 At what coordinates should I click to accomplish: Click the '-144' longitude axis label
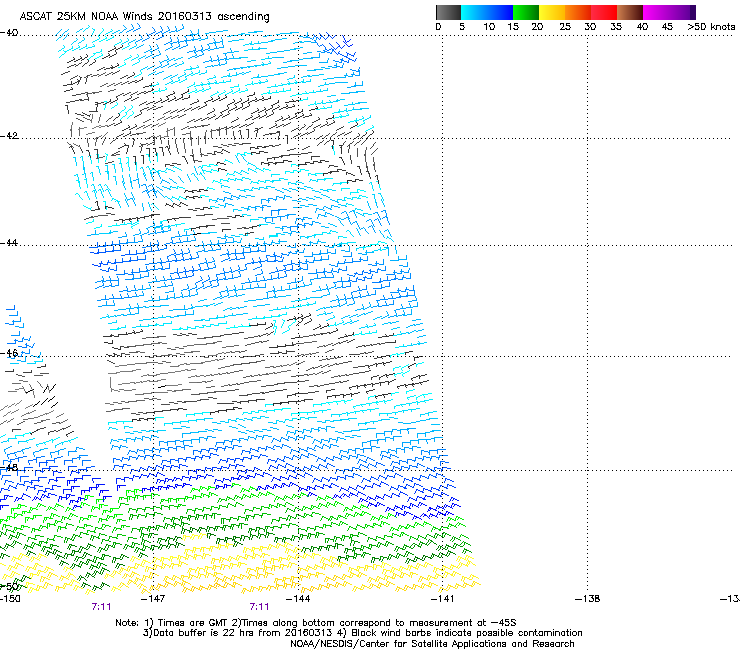coord(298,599)
